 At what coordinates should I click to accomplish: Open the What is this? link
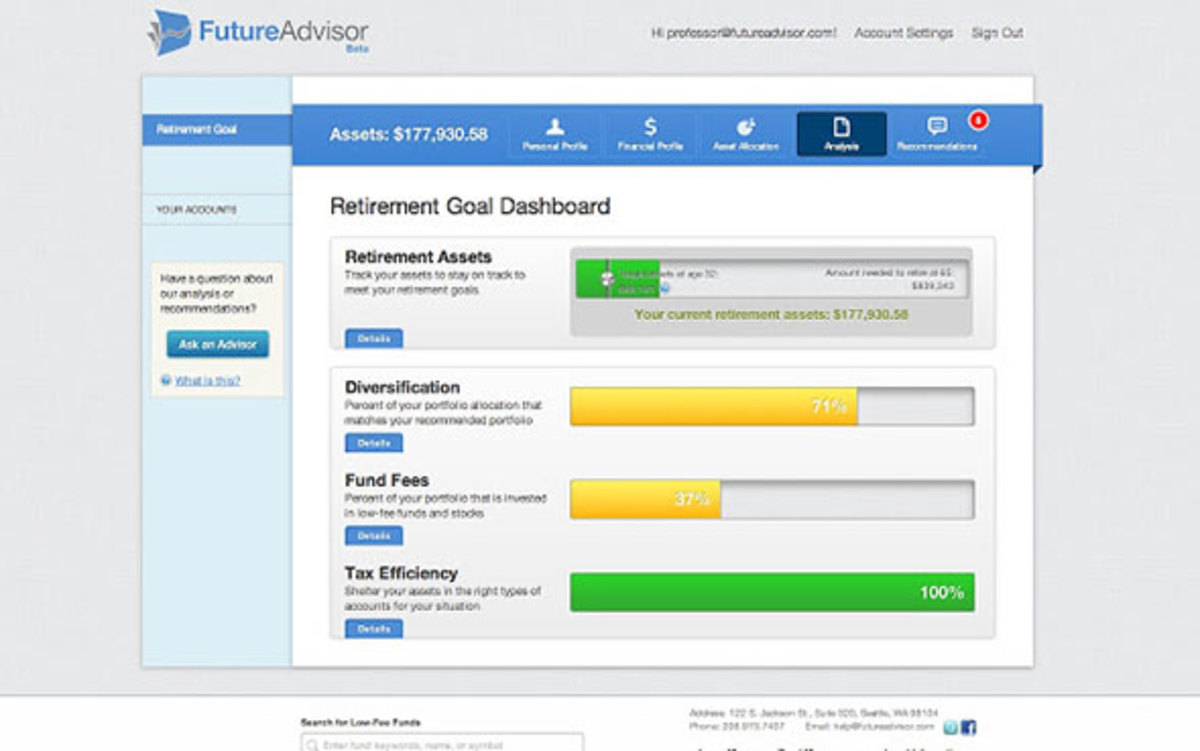click(207, 380)
